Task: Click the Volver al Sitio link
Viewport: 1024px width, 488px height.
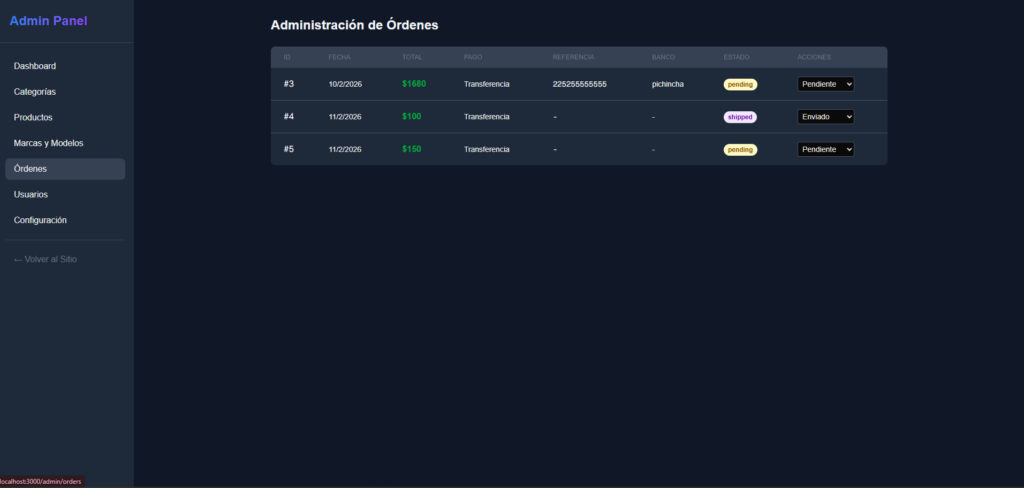Action: [45, 259]
